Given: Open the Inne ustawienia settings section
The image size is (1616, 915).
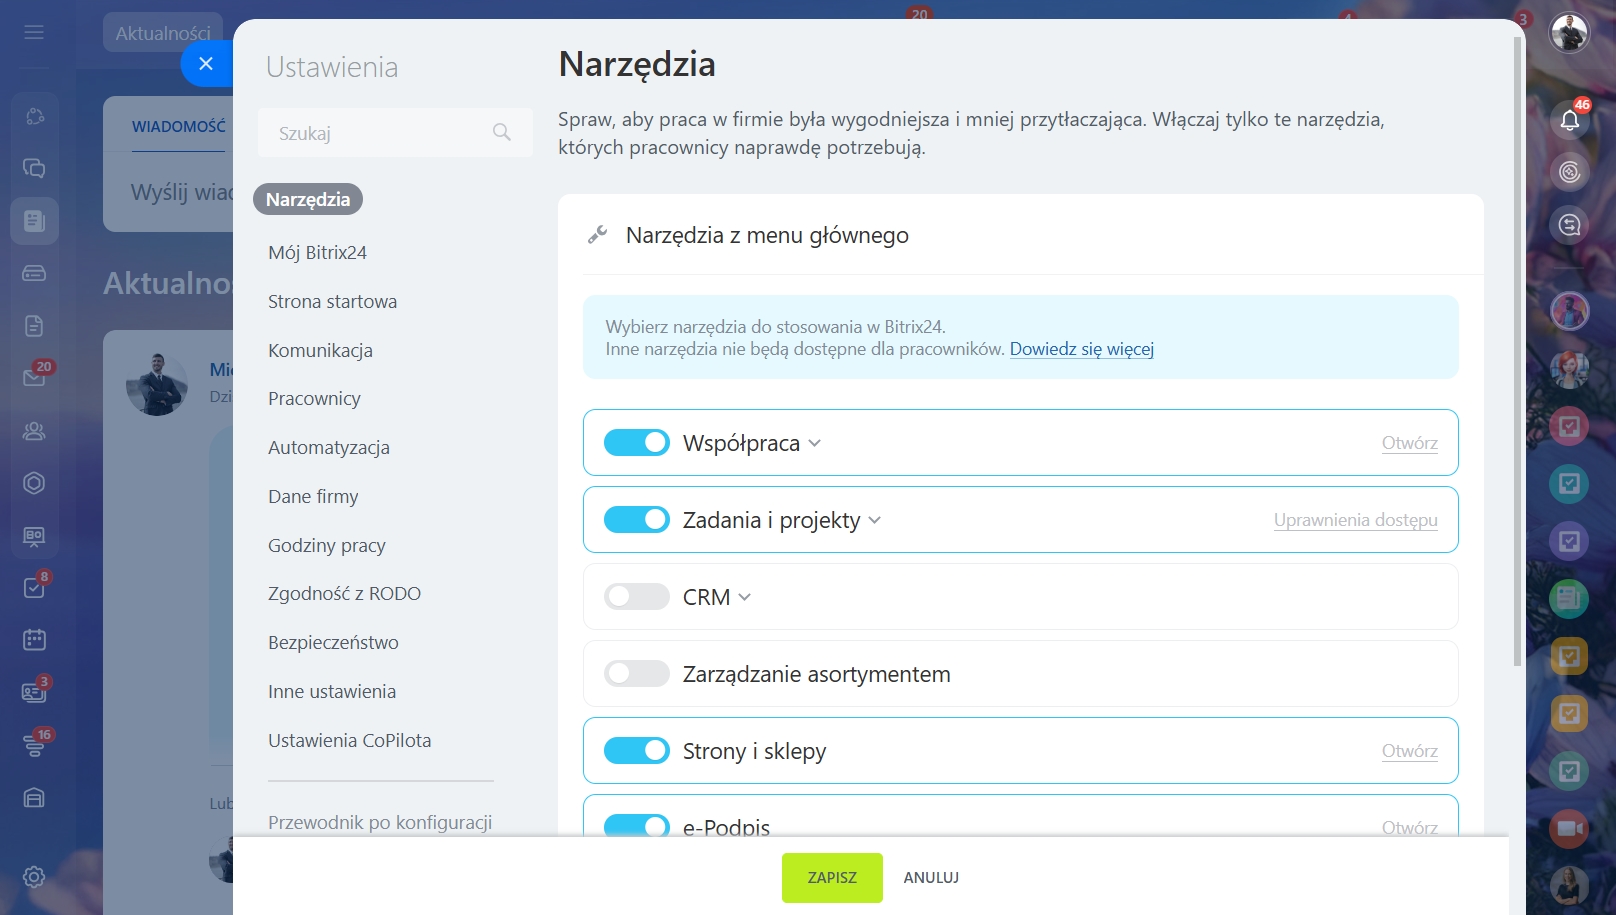Looking at the screenshot, I should (x=332, y=691).
